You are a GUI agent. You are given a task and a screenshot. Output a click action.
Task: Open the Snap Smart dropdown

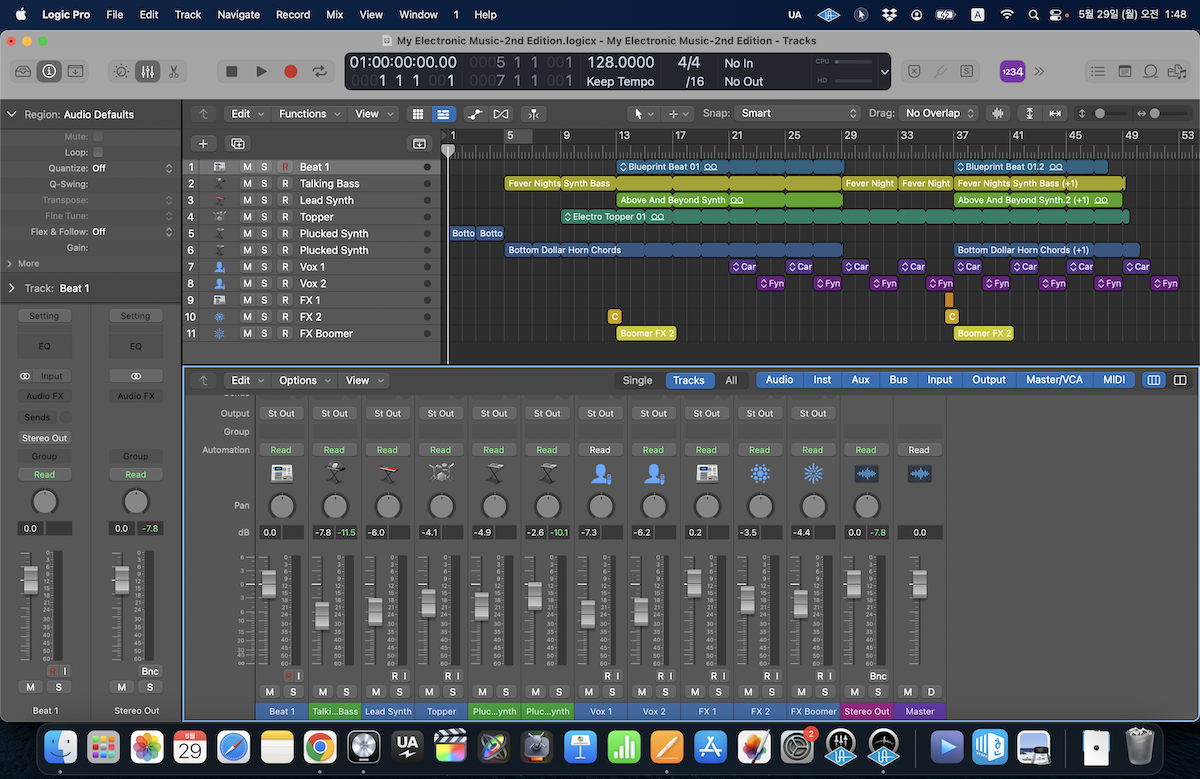[797, 114]
